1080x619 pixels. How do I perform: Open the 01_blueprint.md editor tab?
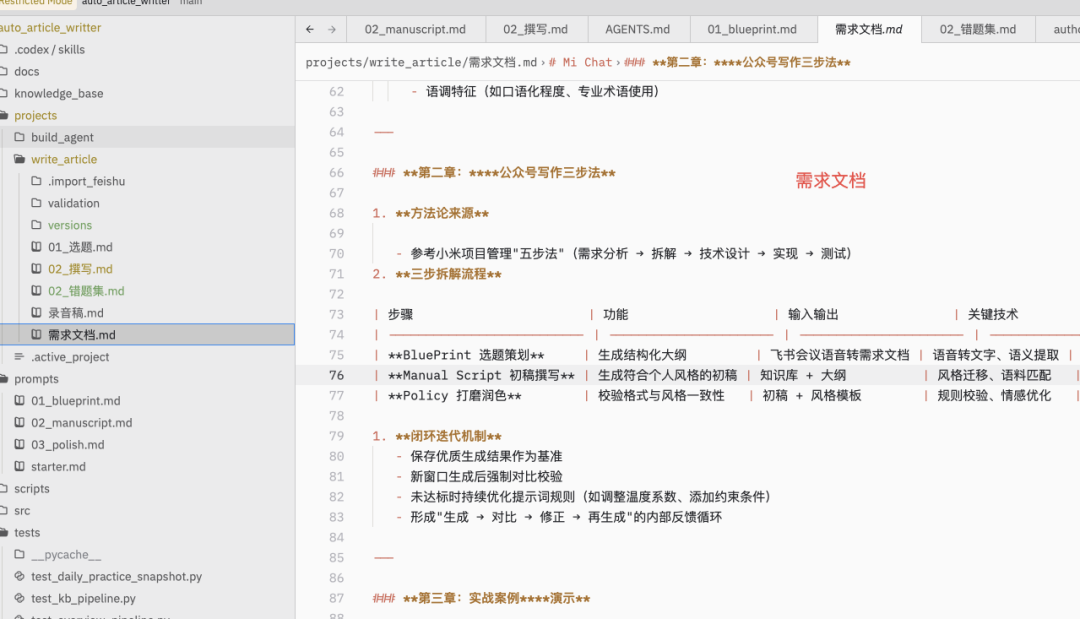tap(752, 30)
